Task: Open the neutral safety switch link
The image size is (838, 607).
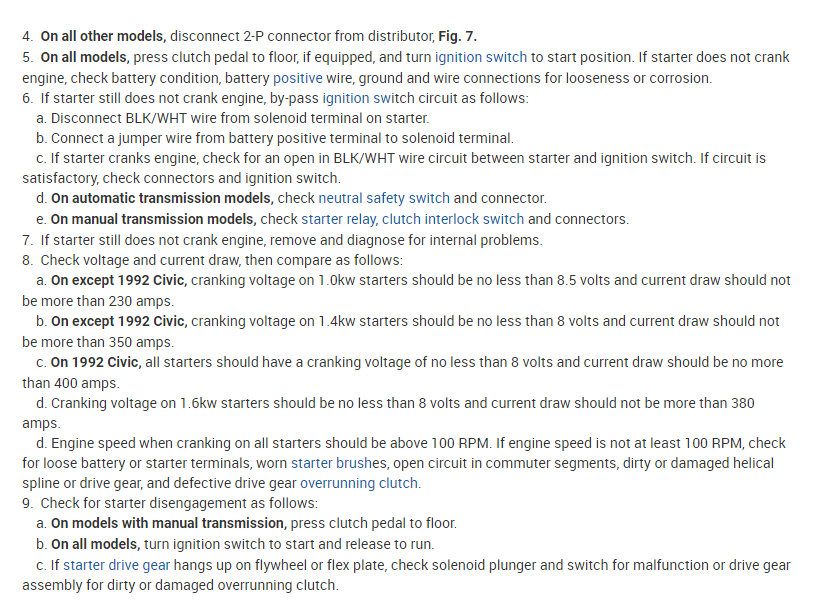Action: point(383,199)
